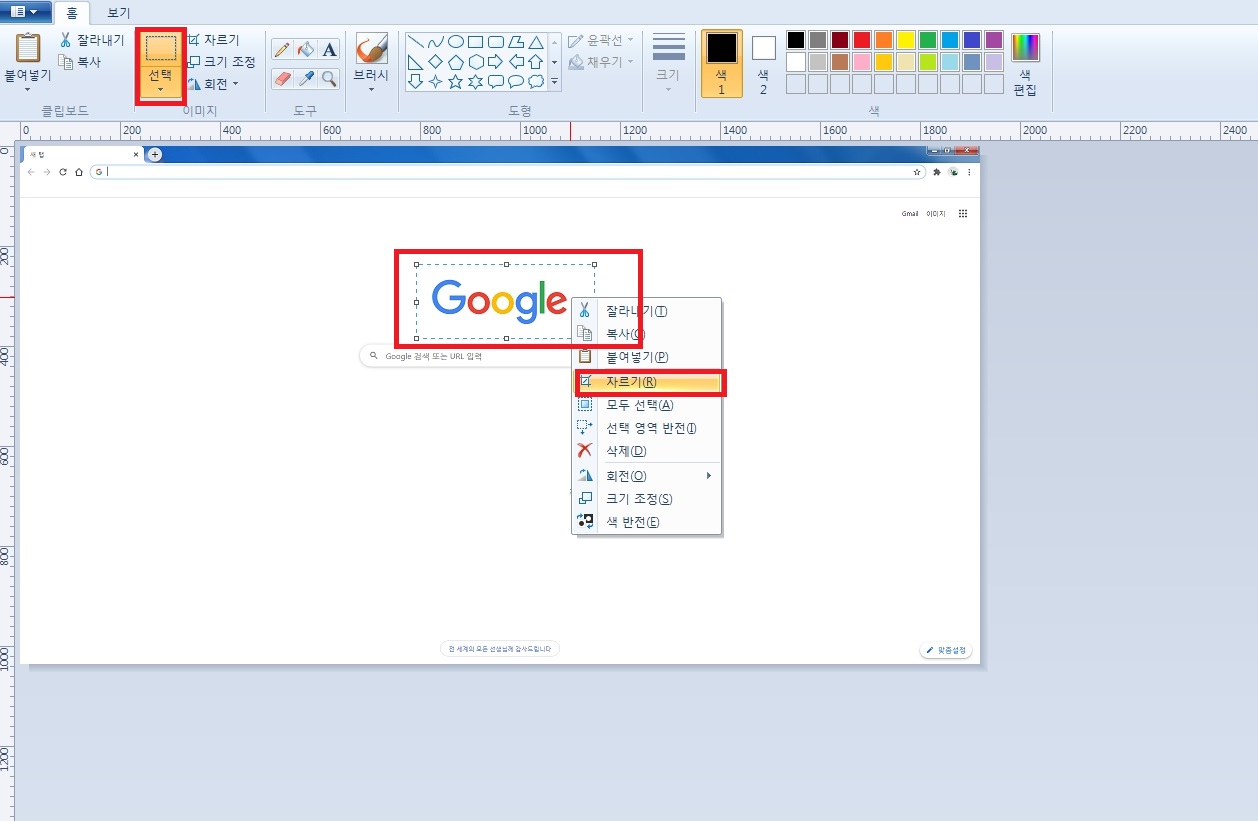Screen dimensions: 1258x821
Task: Pick the yellow color swatch
Action: [x=906, y=40]
